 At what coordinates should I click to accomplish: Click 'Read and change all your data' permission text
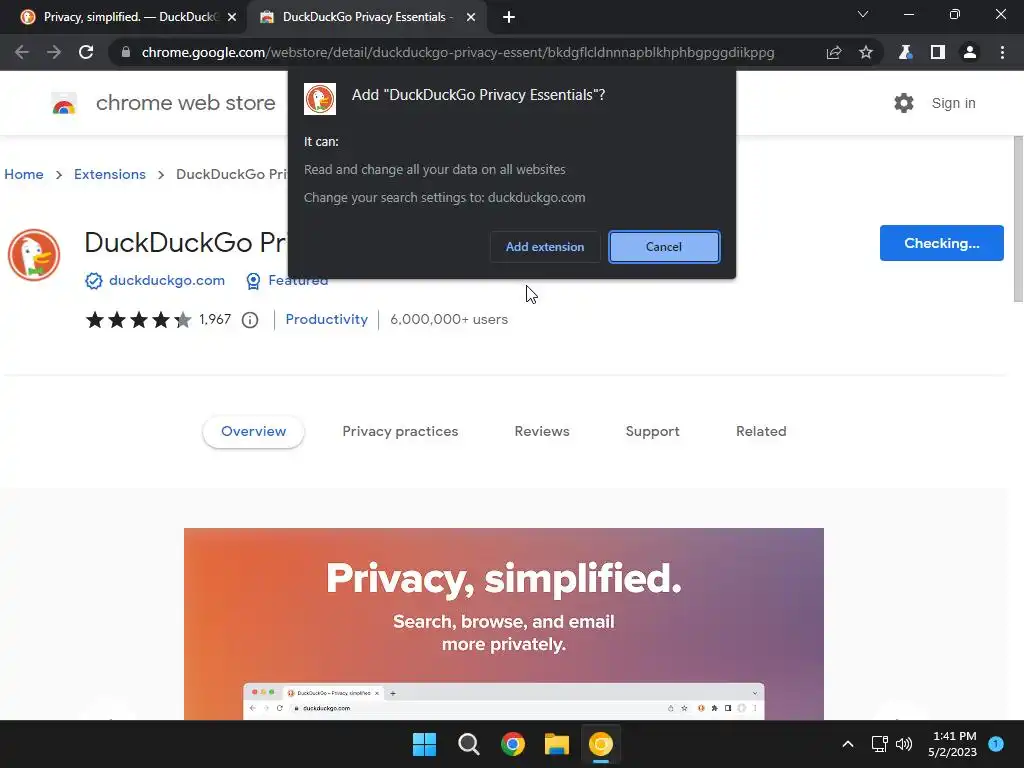tap(435, 170)
